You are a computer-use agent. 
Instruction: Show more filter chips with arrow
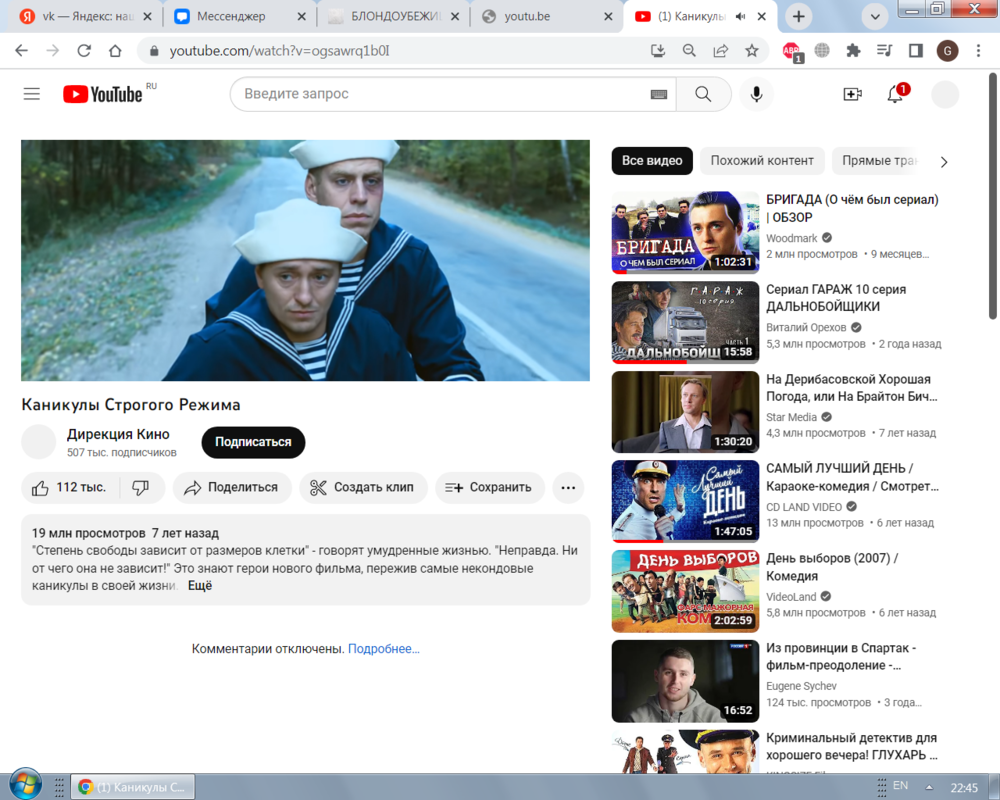944,162
